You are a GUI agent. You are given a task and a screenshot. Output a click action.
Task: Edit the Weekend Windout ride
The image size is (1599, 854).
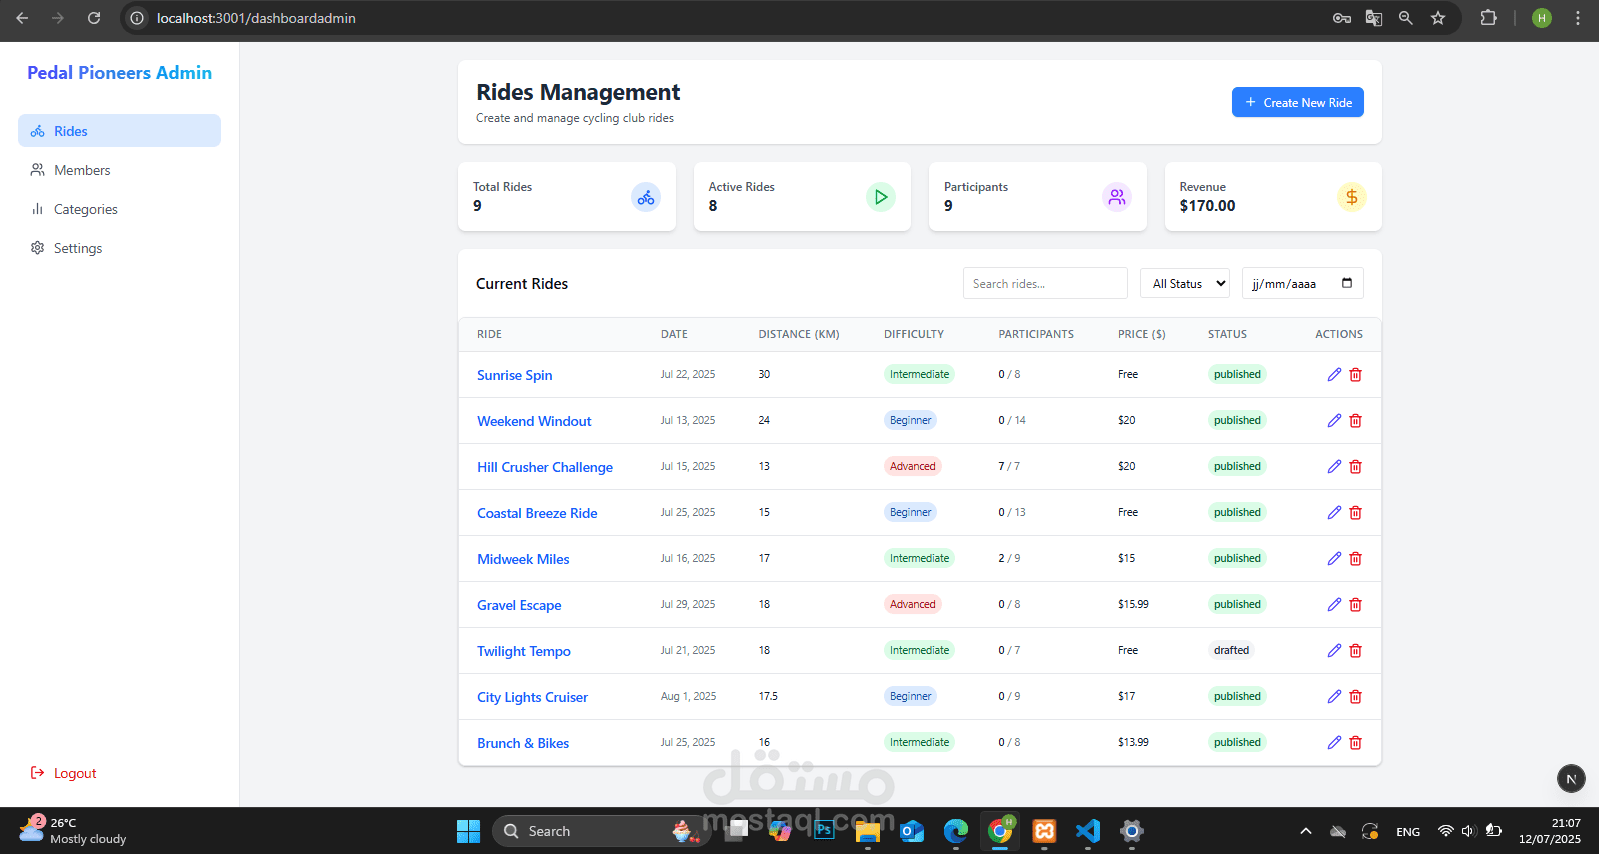pos(1334,421)
